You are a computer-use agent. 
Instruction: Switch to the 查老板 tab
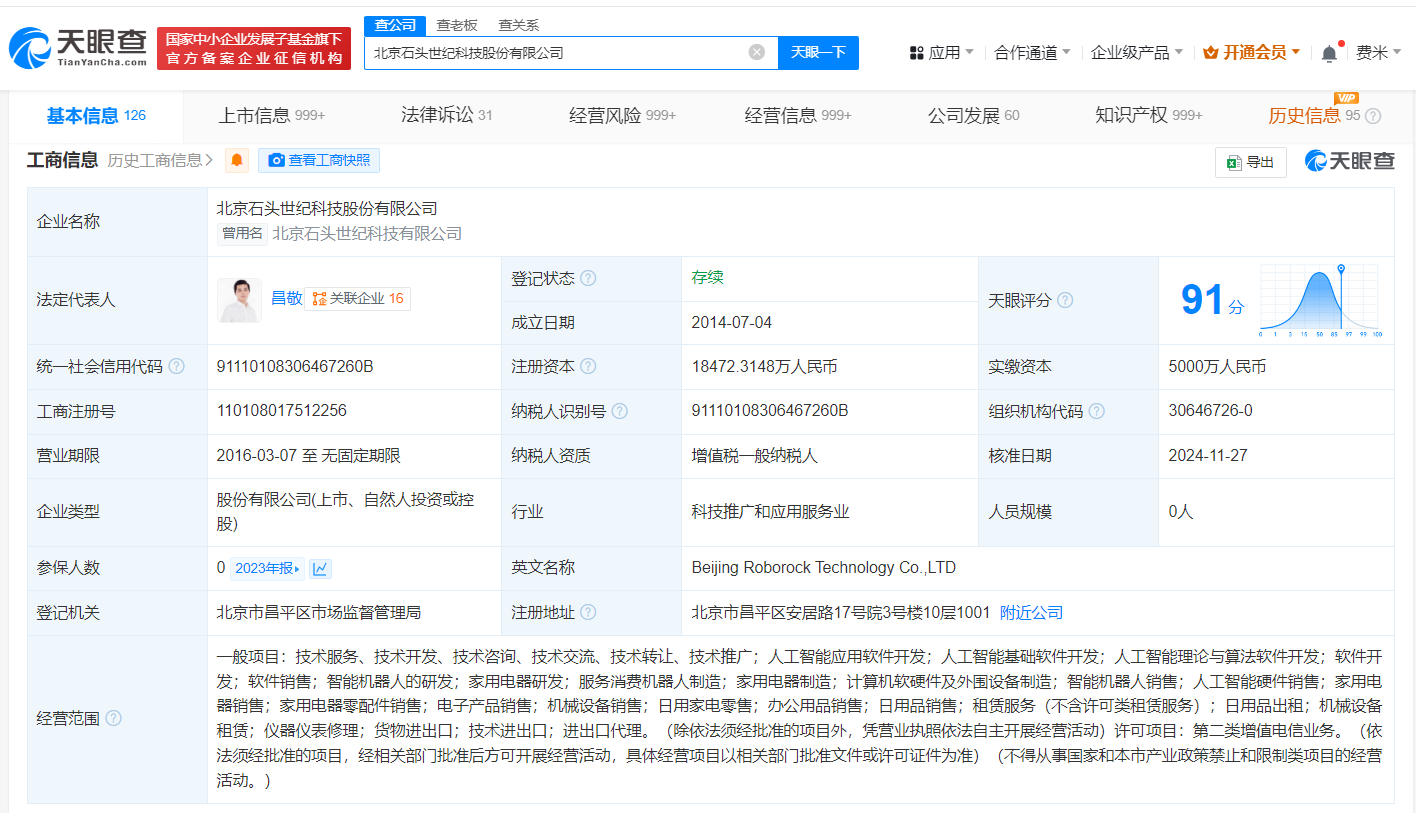pyautogui.click(x=456, y=24)
